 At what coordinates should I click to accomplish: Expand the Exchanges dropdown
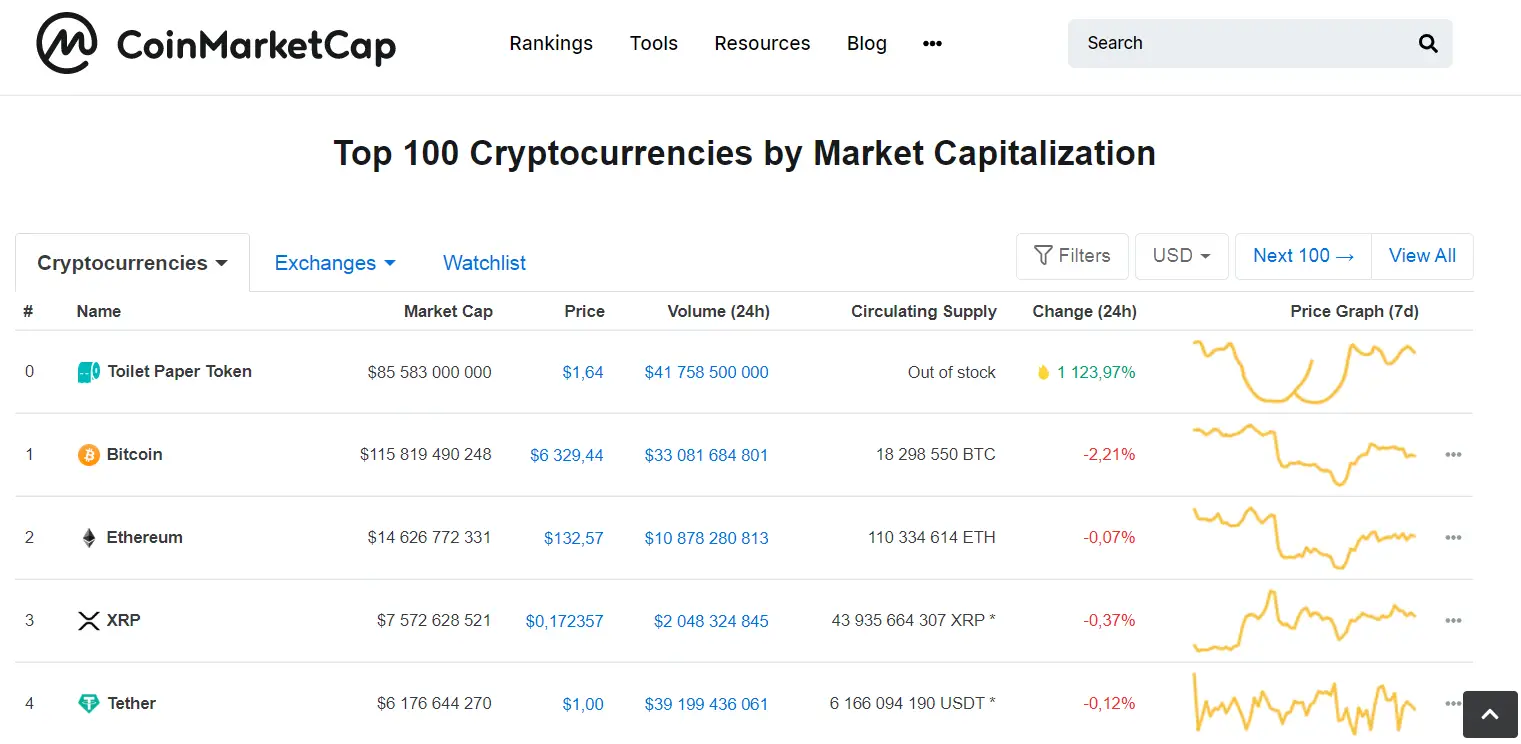[335, 263]
